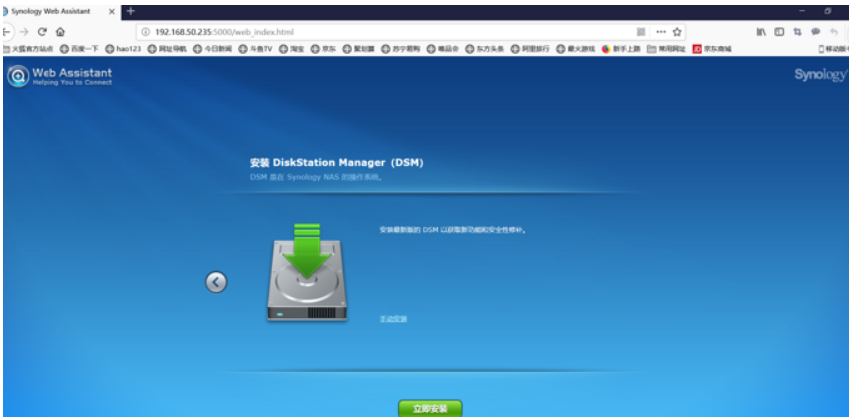
Task: Open the 东方头条 bookmark
Action: [x=485, y=49]
